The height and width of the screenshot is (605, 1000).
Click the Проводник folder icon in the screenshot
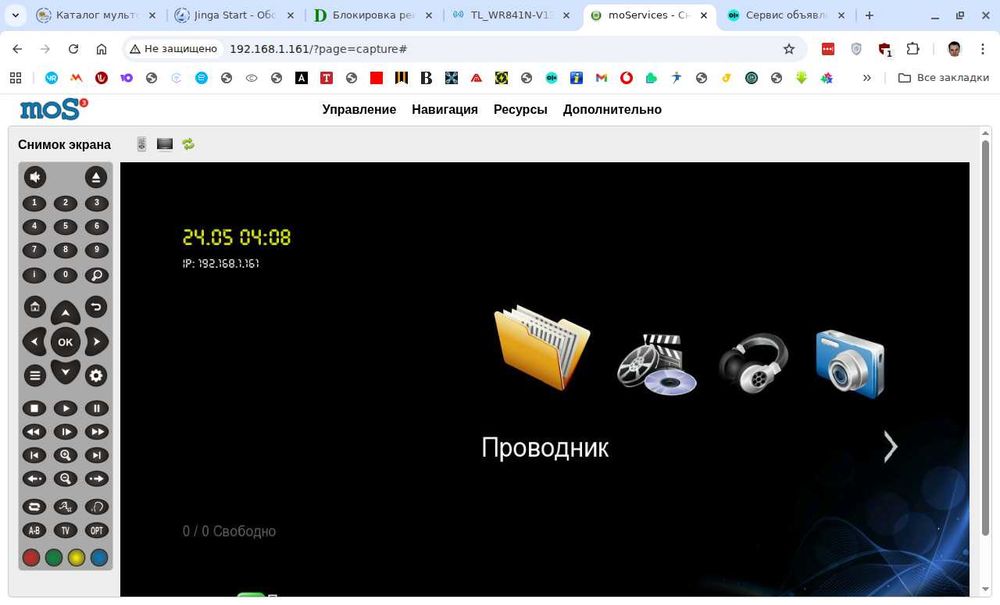pos(542,347)
